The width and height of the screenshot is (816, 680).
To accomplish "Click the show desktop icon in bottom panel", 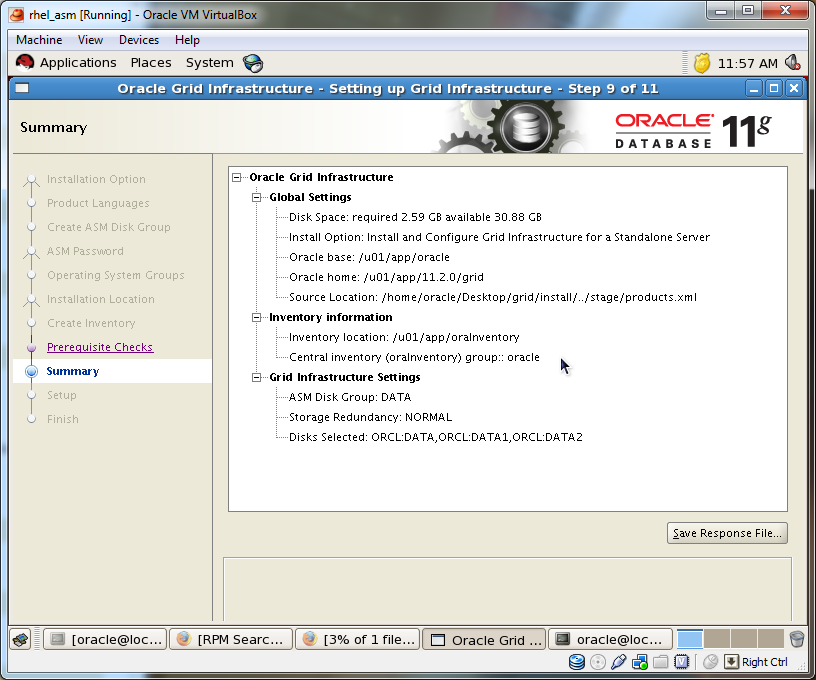I will tap(21, 639).
